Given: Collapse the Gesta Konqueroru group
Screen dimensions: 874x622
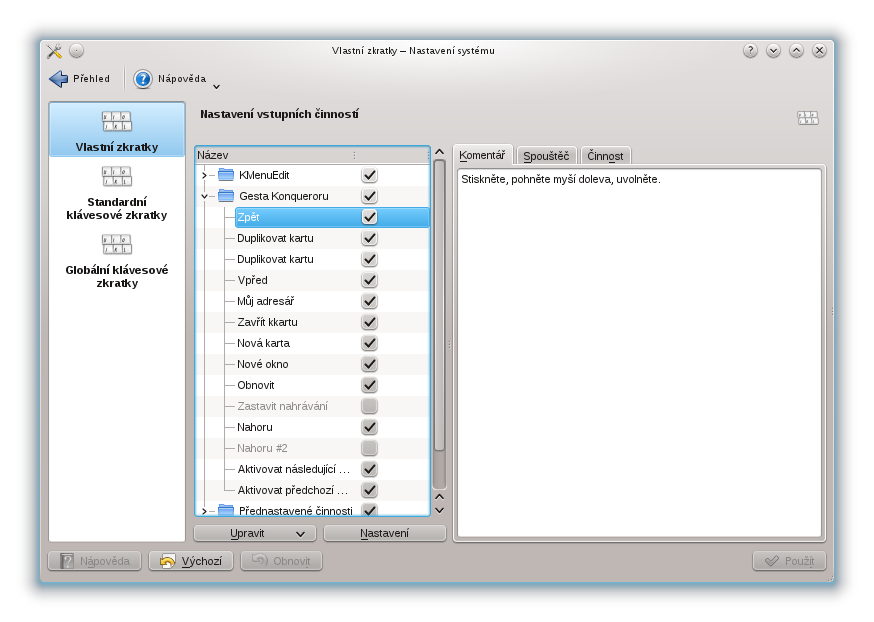Looking at the screenshot, I should pyautogui.click(x=204, y=196).
